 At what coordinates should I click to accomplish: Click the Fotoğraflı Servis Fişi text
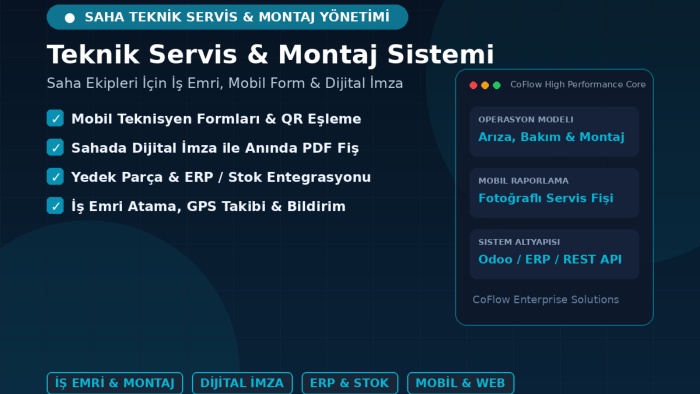tap(546, 198)
